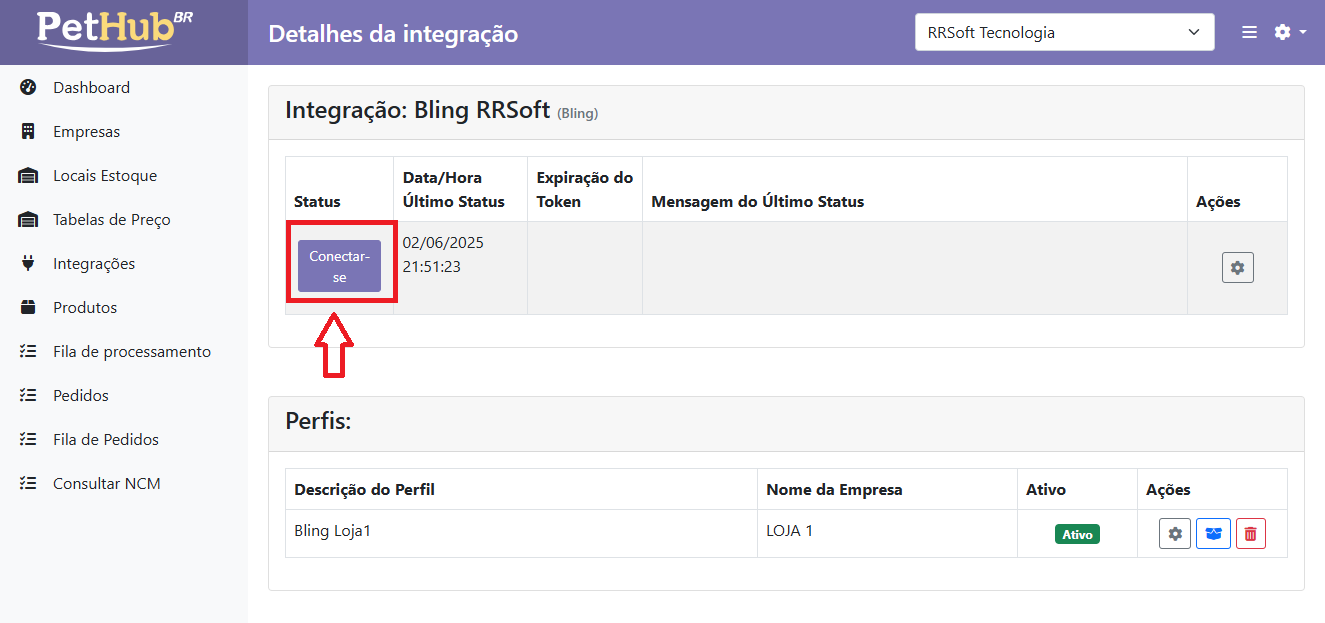Expand the header settings gear dropdown
This screenshot has height=623, width=1325.
1290,32
